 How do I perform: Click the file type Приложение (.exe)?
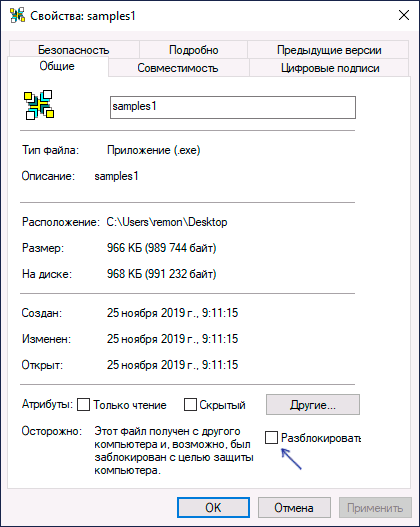154,150
